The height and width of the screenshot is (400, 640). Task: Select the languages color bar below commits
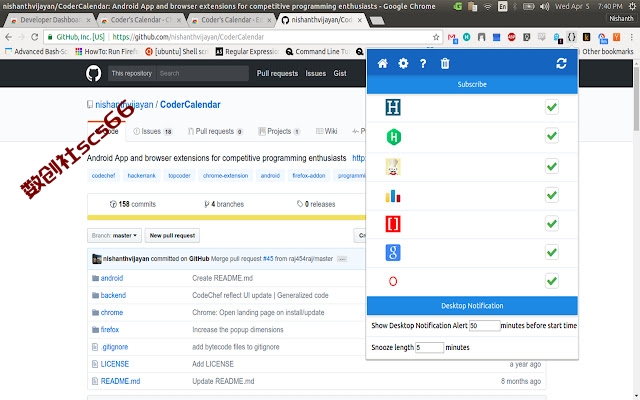227,218
